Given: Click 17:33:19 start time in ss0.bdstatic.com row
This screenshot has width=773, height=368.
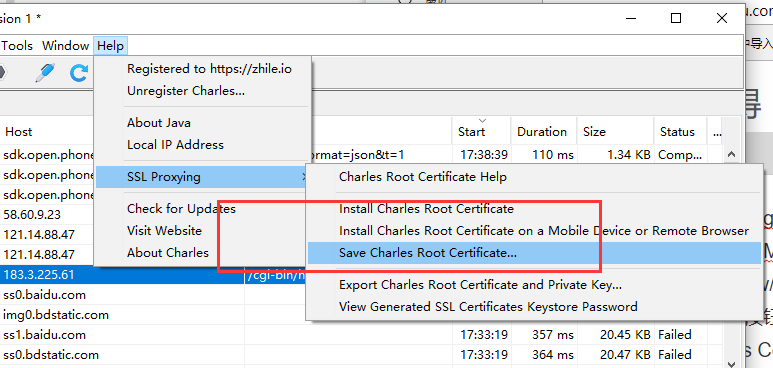Looking at the screenshot, I should (x=484, y=355).
